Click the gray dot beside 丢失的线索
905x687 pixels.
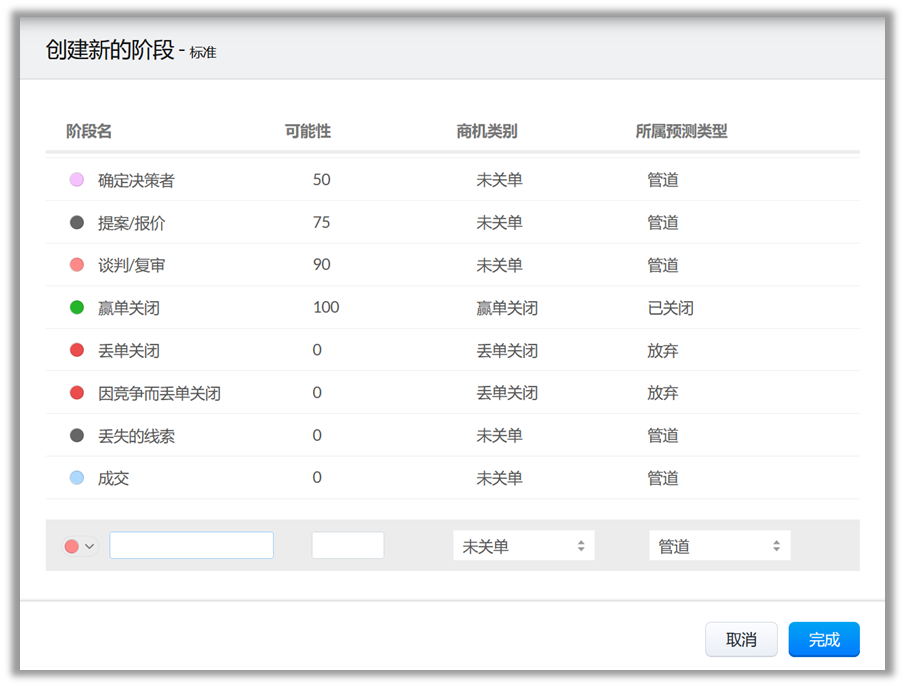click(x=77, y=436)
